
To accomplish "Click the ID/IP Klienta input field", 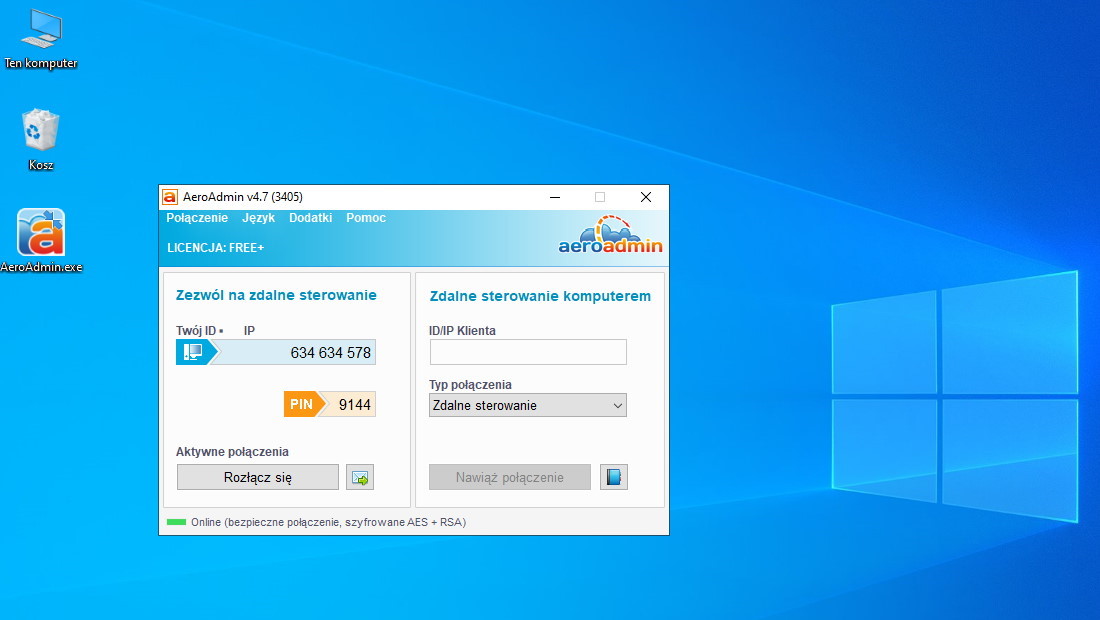I will (x=528, y=352).
